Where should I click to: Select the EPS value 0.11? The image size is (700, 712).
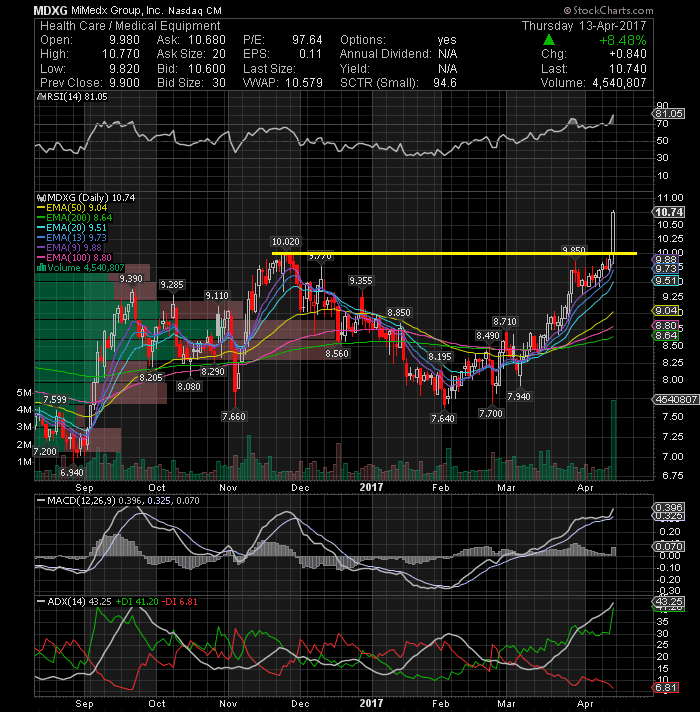tap(311, 54)
